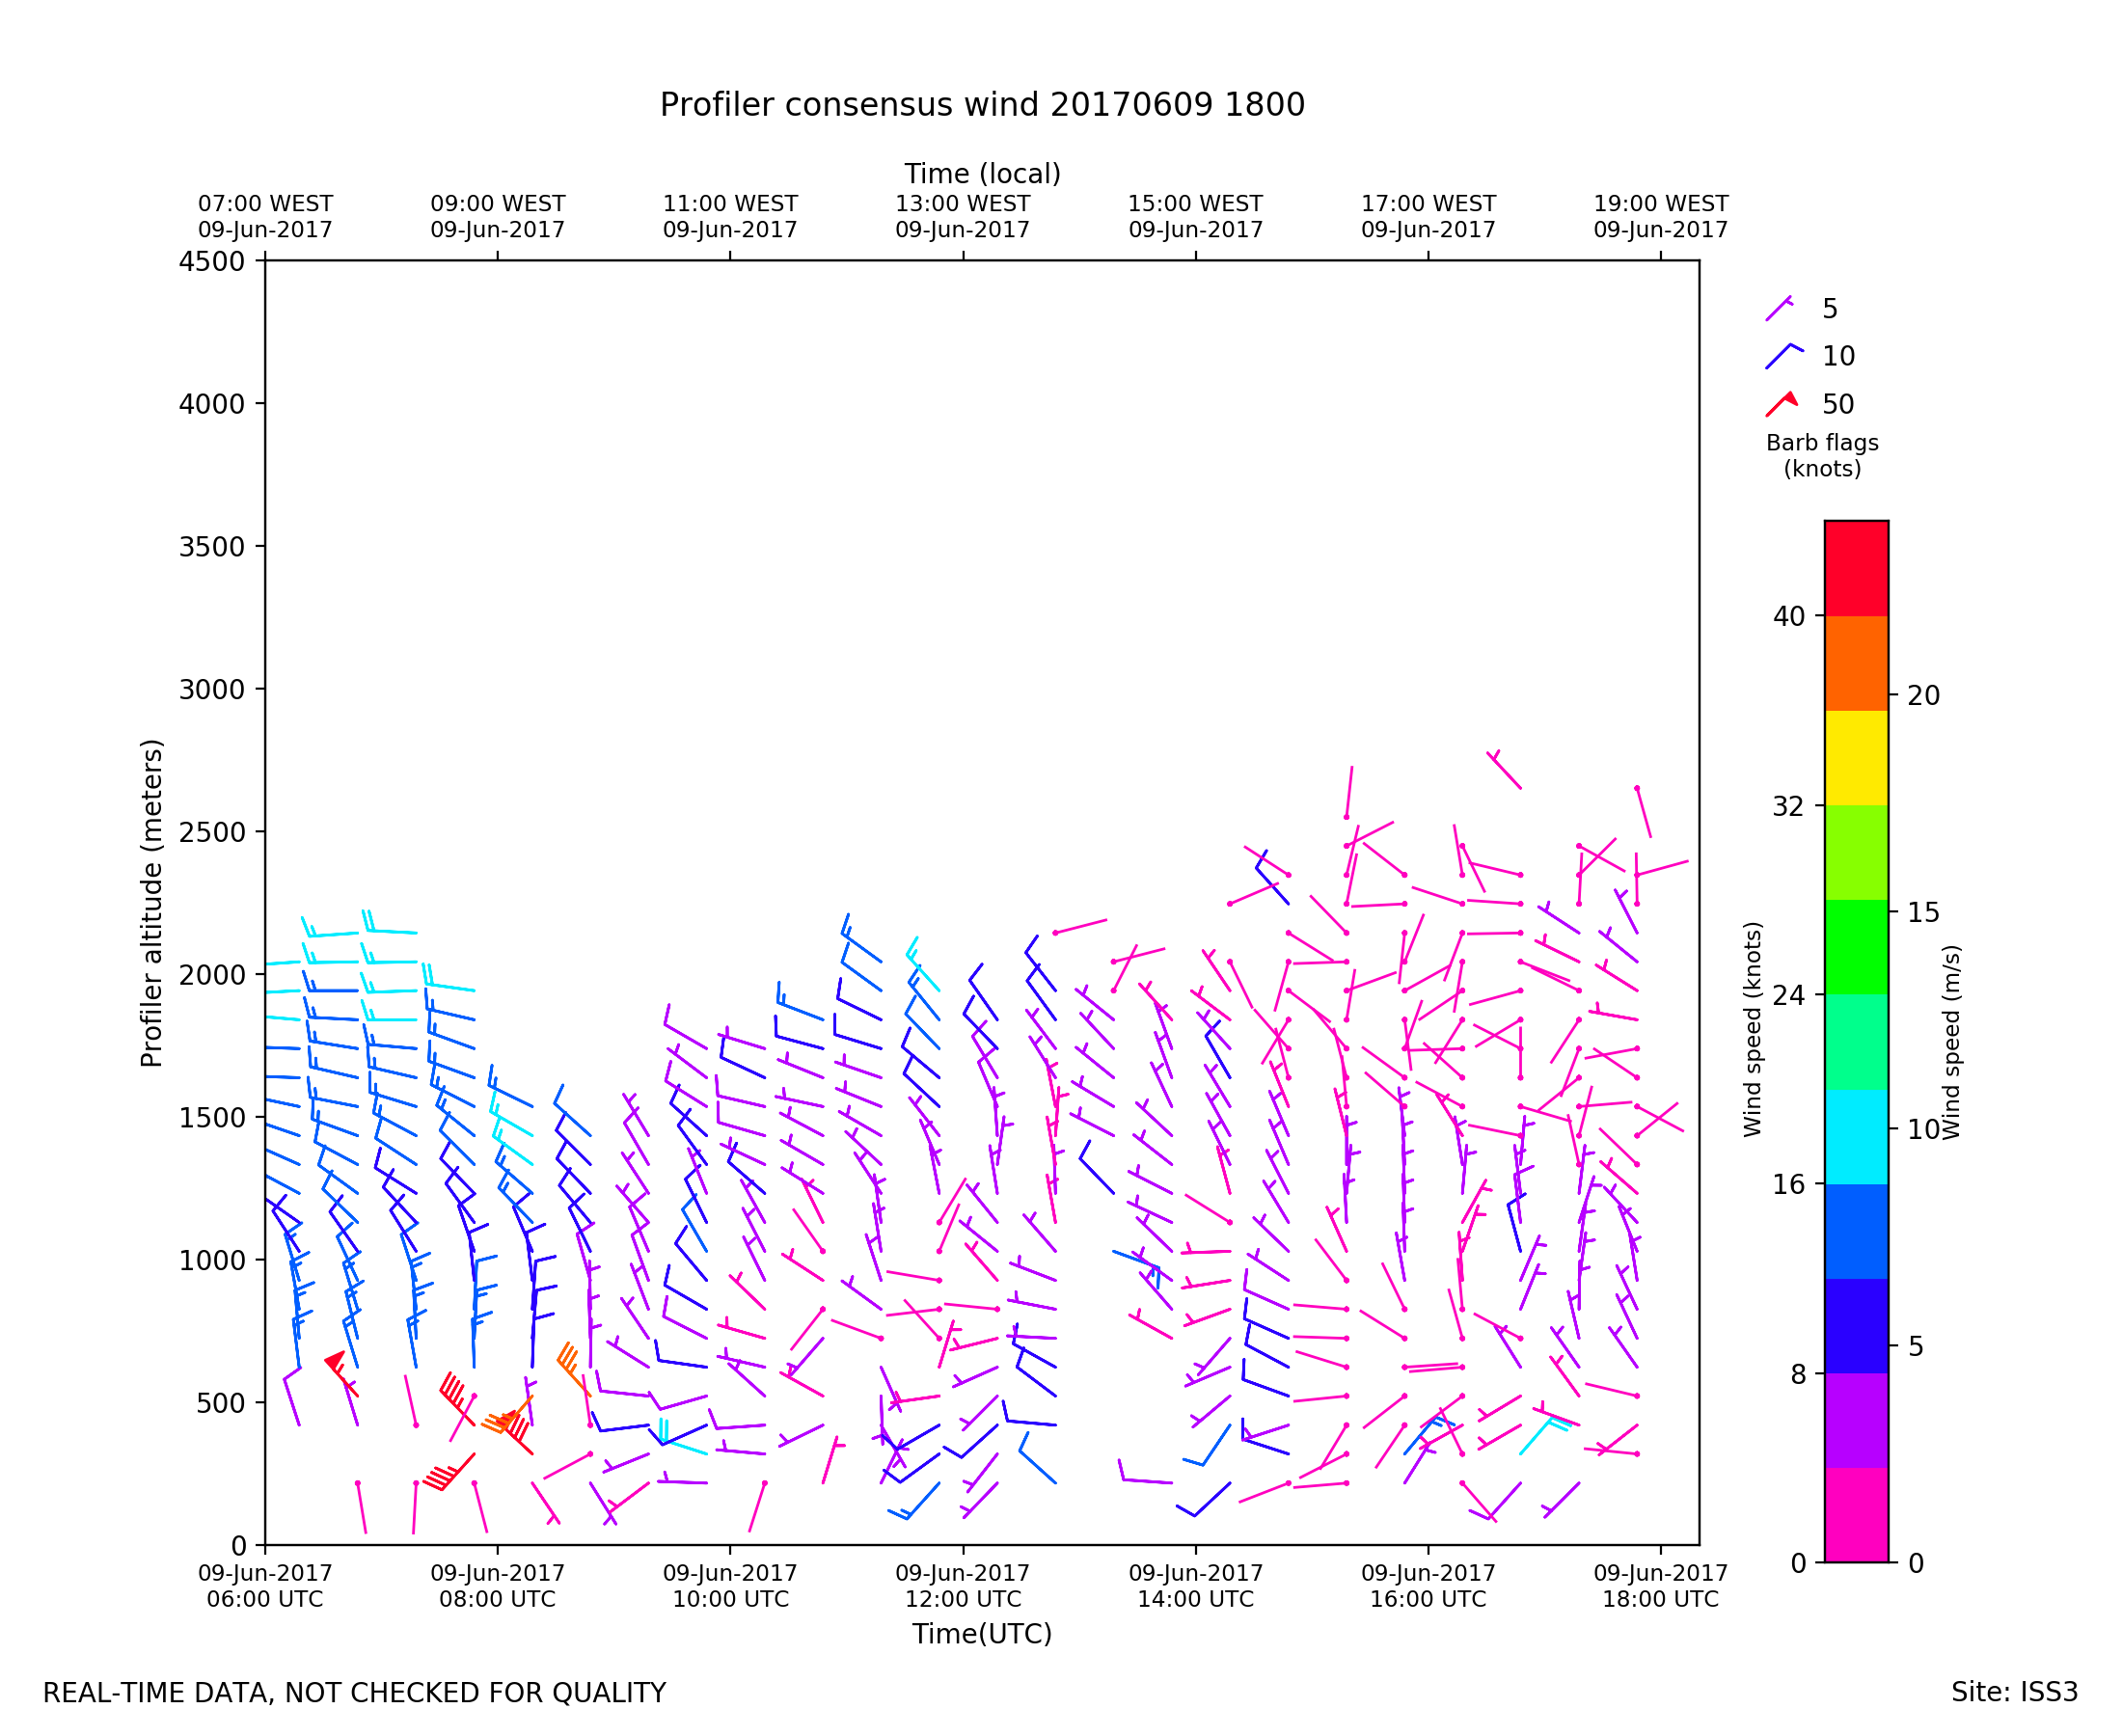Click the 'Time(UTC)' bottom axis label
The width and height of the screenshot is (2122, 1736).
pos(982,1634)
